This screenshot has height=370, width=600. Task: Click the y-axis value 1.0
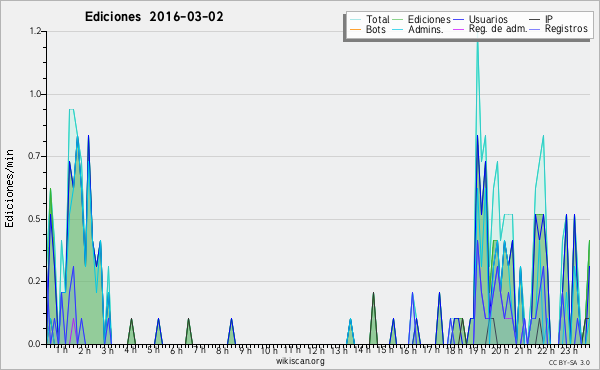[36, 94]
